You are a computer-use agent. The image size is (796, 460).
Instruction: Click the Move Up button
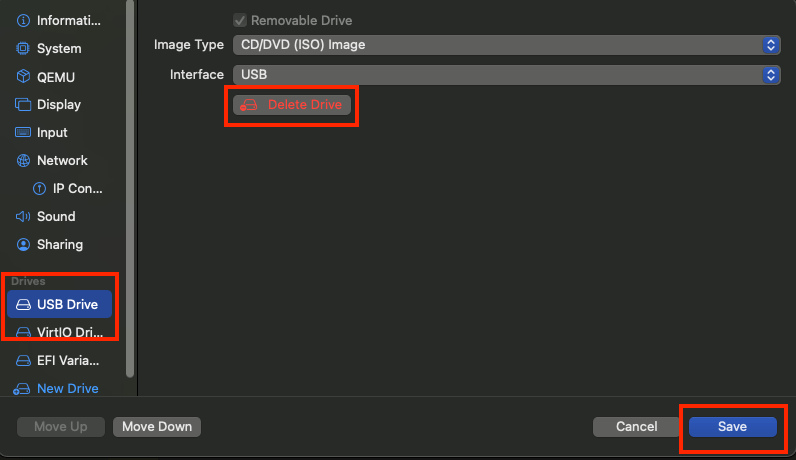[61, 426]
